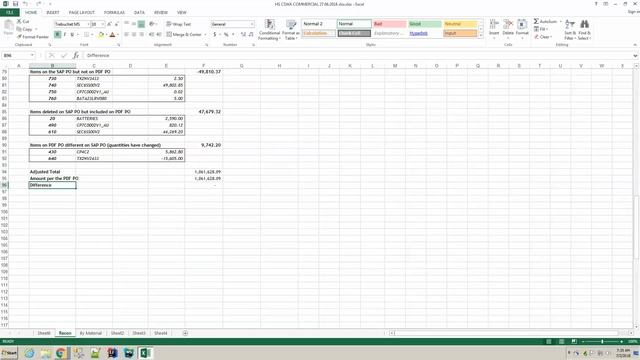Apply Accounting dollar format
The width and height of the screenshot is (640, 360).
[x=215, y=35]
